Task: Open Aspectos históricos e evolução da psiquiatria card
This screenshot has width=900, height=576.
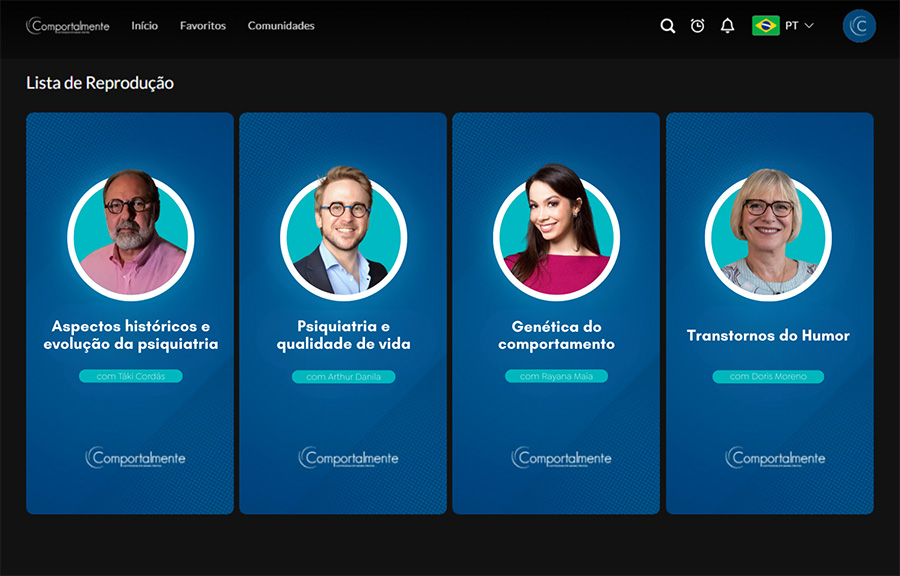Action: [x=130, y=313]
